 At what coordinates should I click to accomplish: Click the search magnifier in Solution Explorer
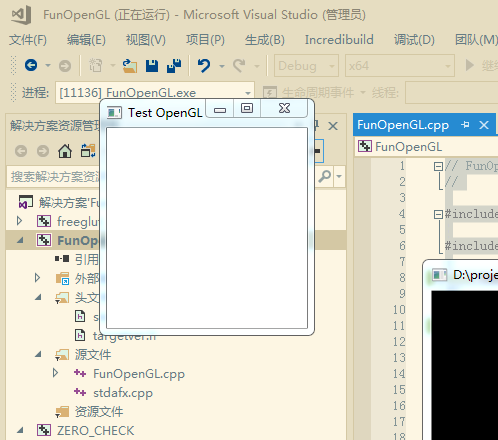click(325, 176)
